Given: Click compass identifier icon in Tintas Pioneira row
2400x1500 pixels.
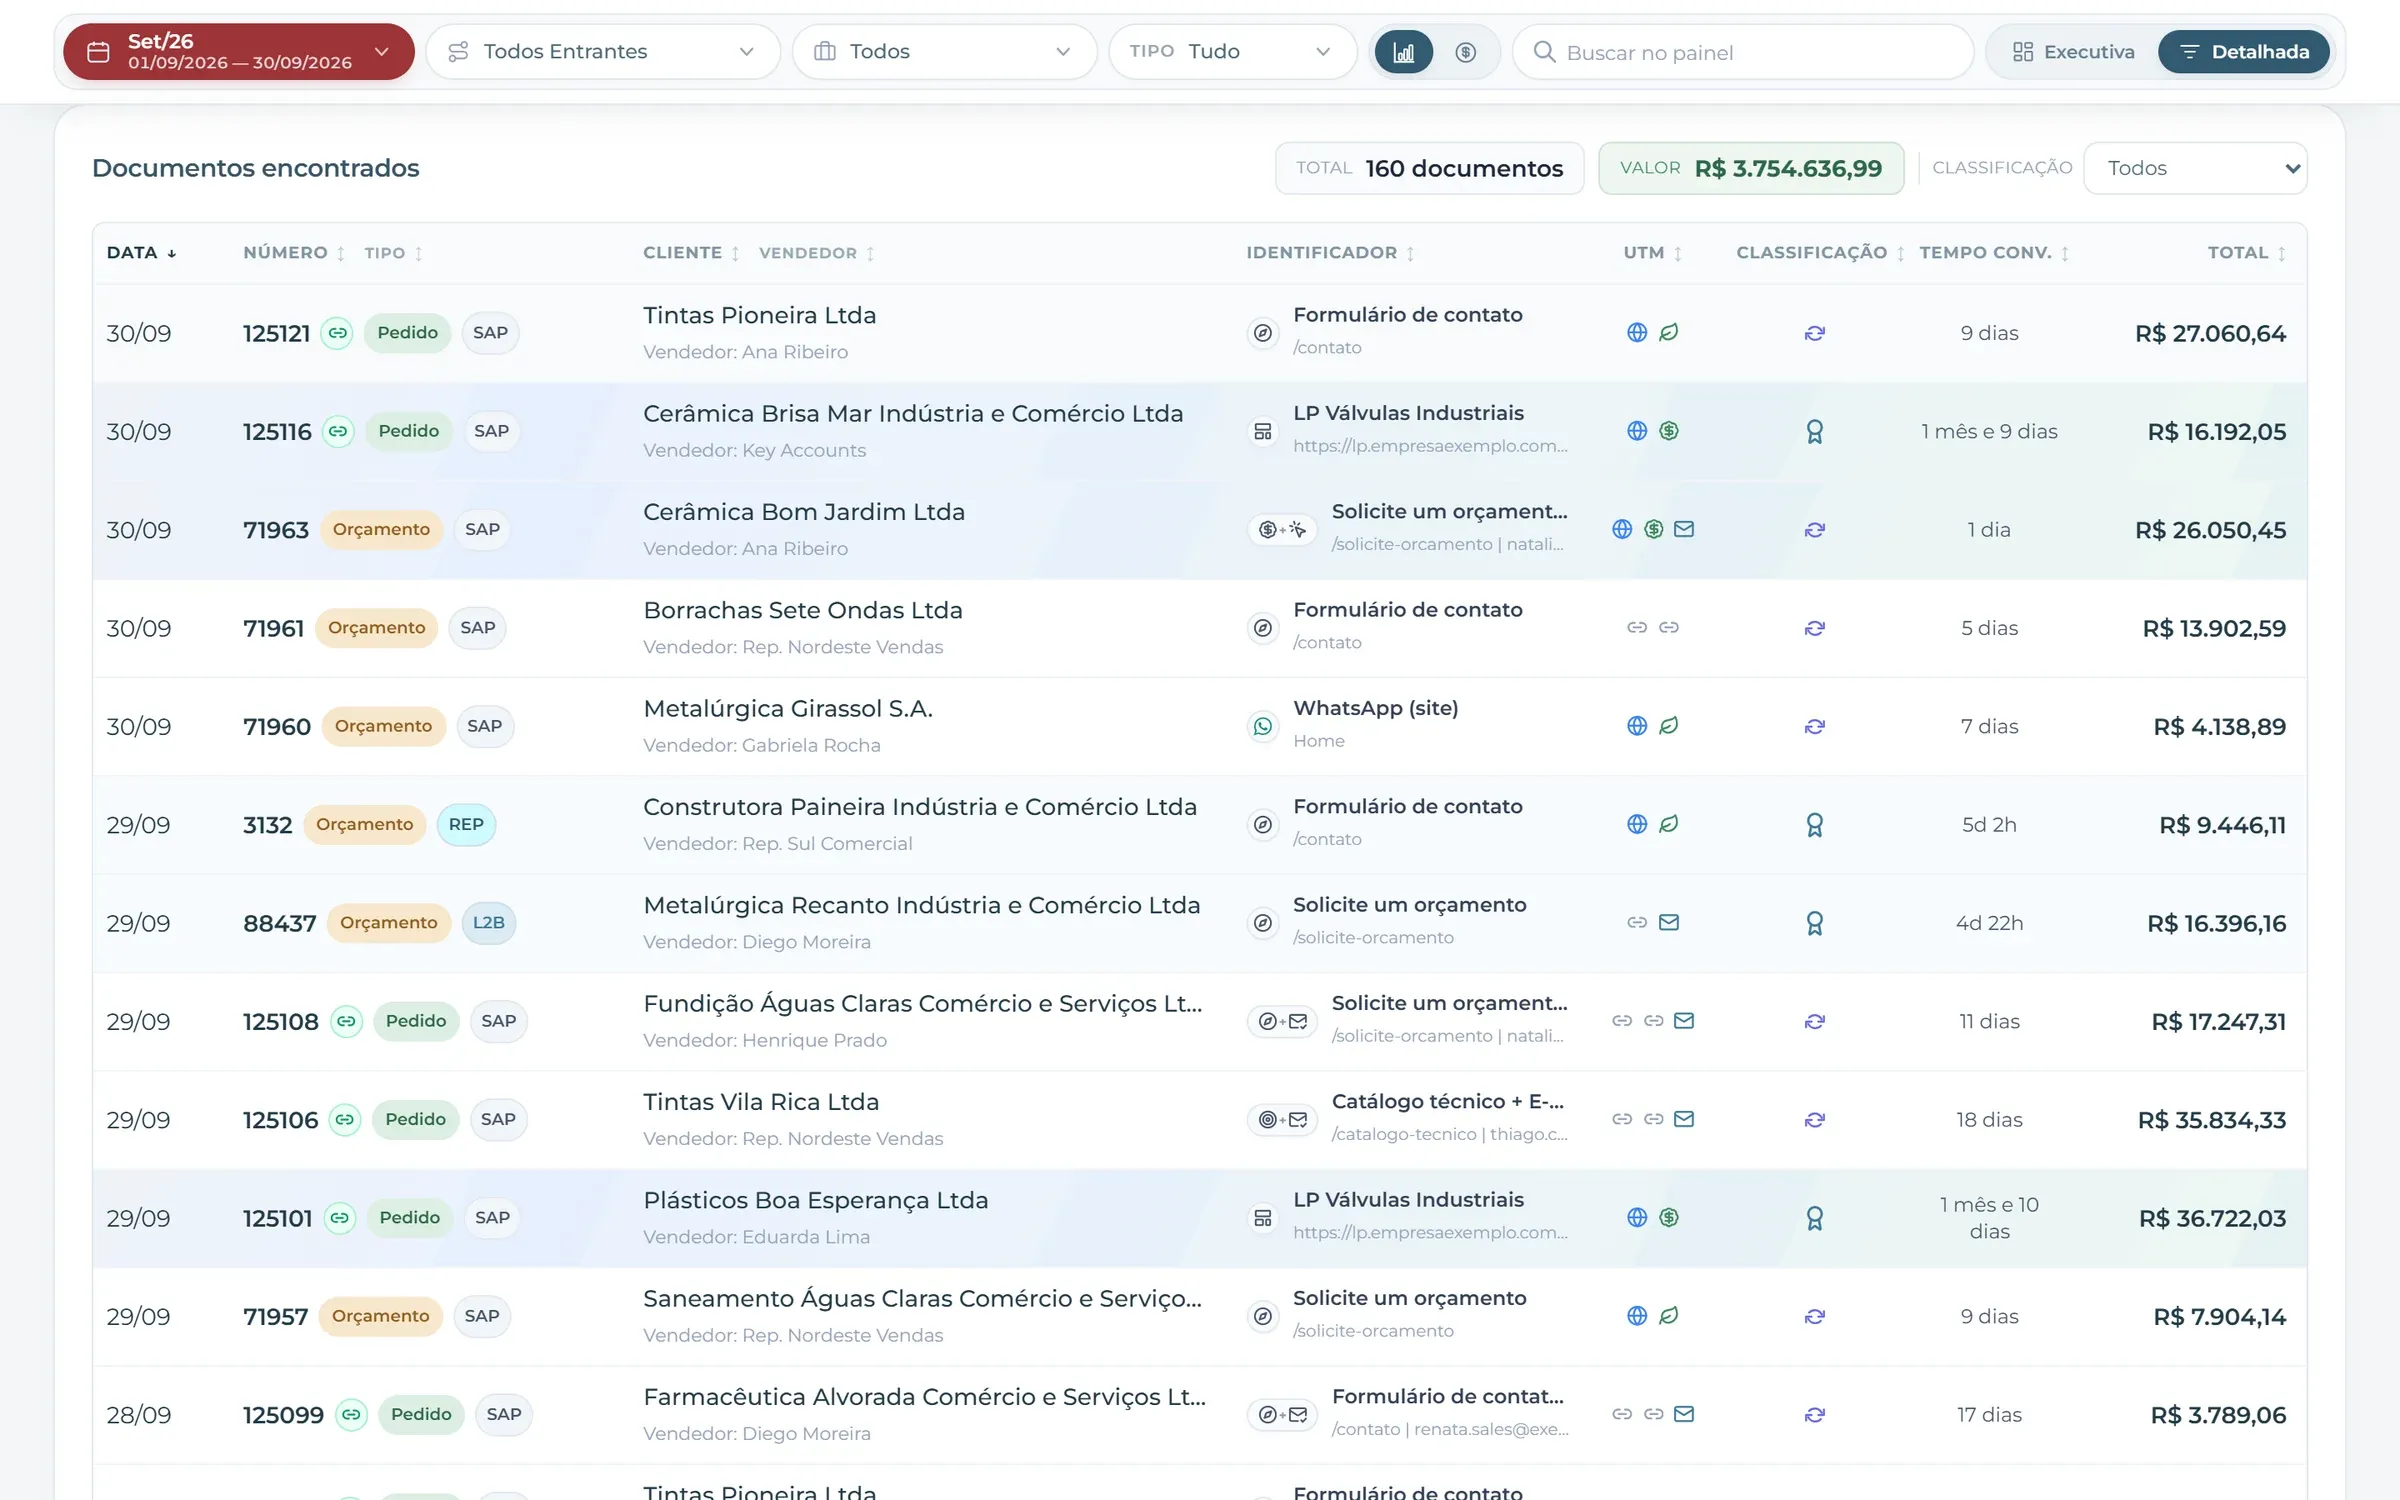Looking at the screenshot, I should pyautogui.click(x=1263, y=333).
